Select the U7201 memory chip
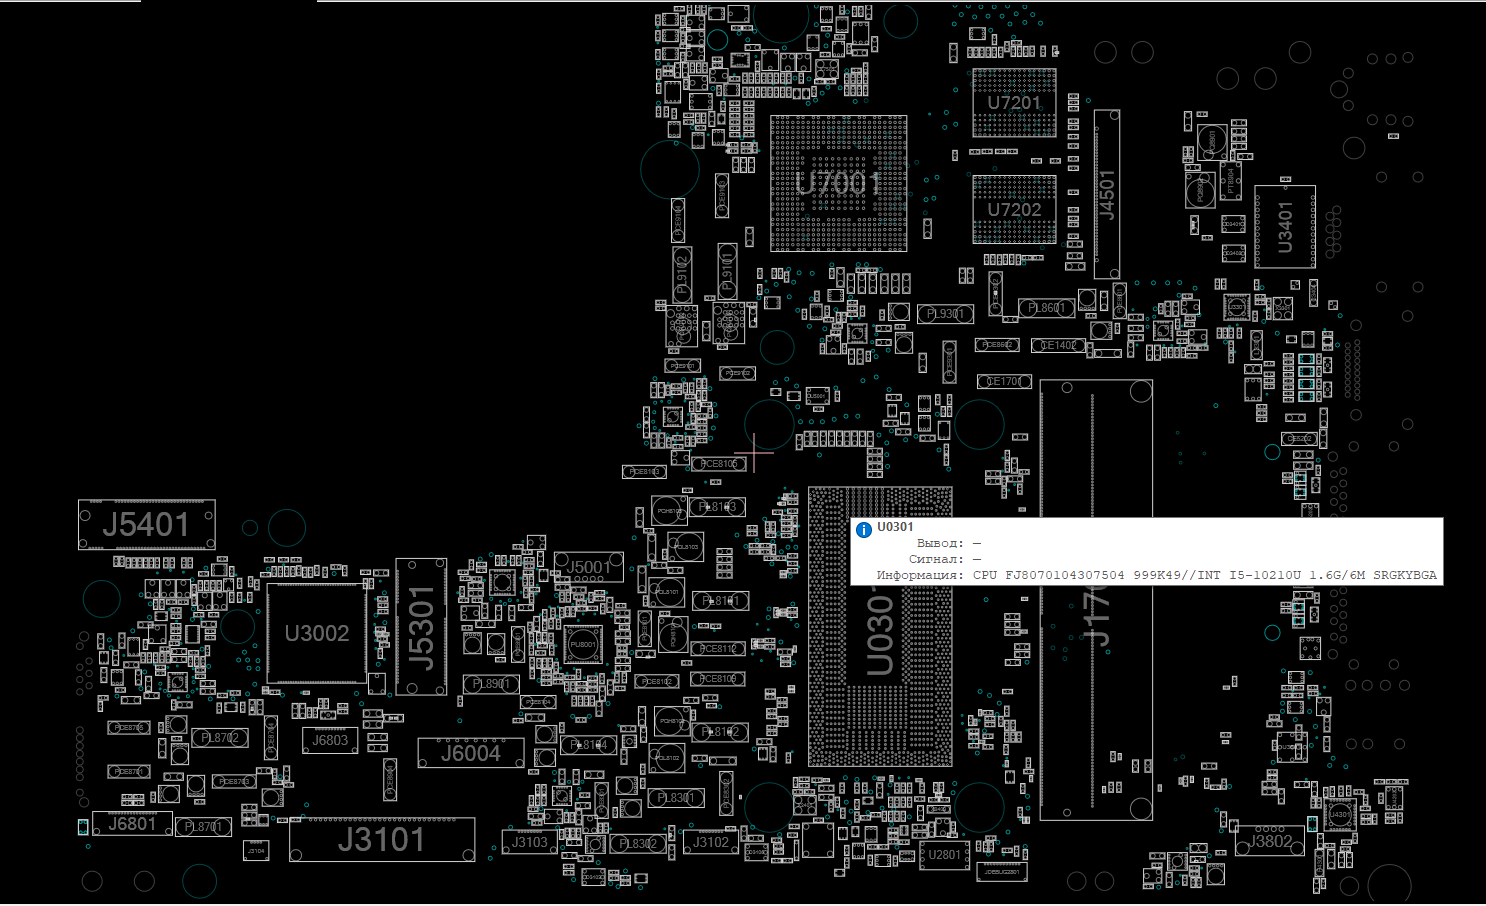The width and height of the screenshot is (1486, 906). point(1014,103)
